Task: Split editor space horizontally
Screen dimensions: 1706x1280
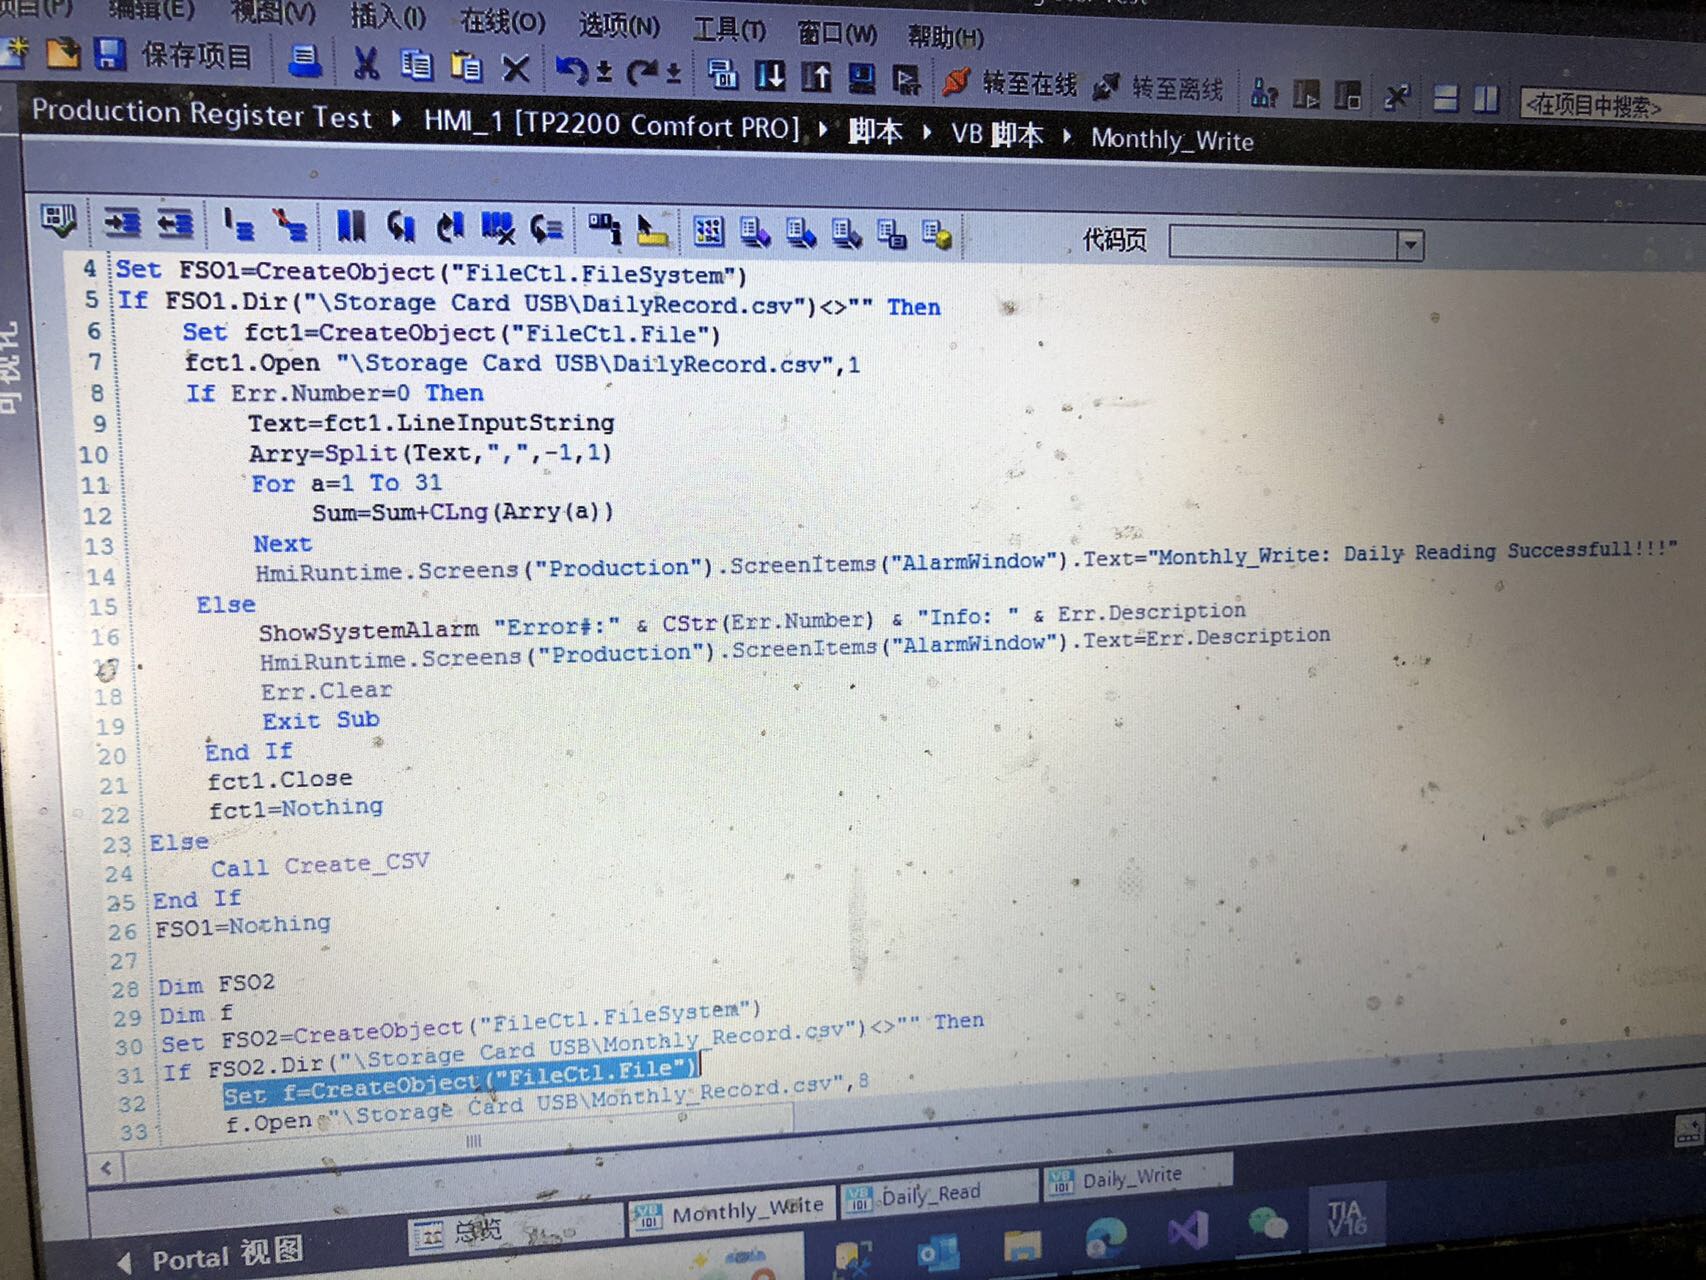Action: tap(1445, 99)
